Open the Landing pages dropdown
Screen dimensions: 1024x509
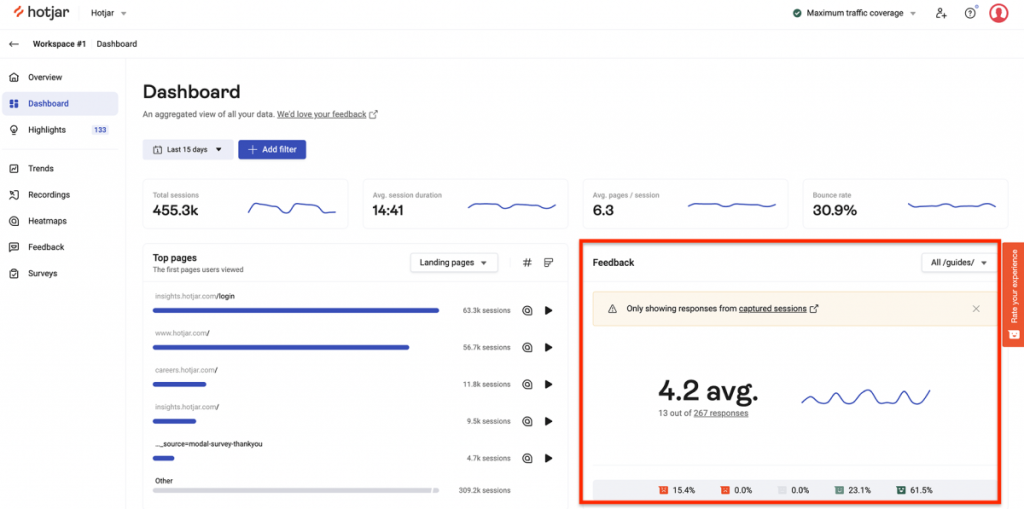[x=454, y=263]
